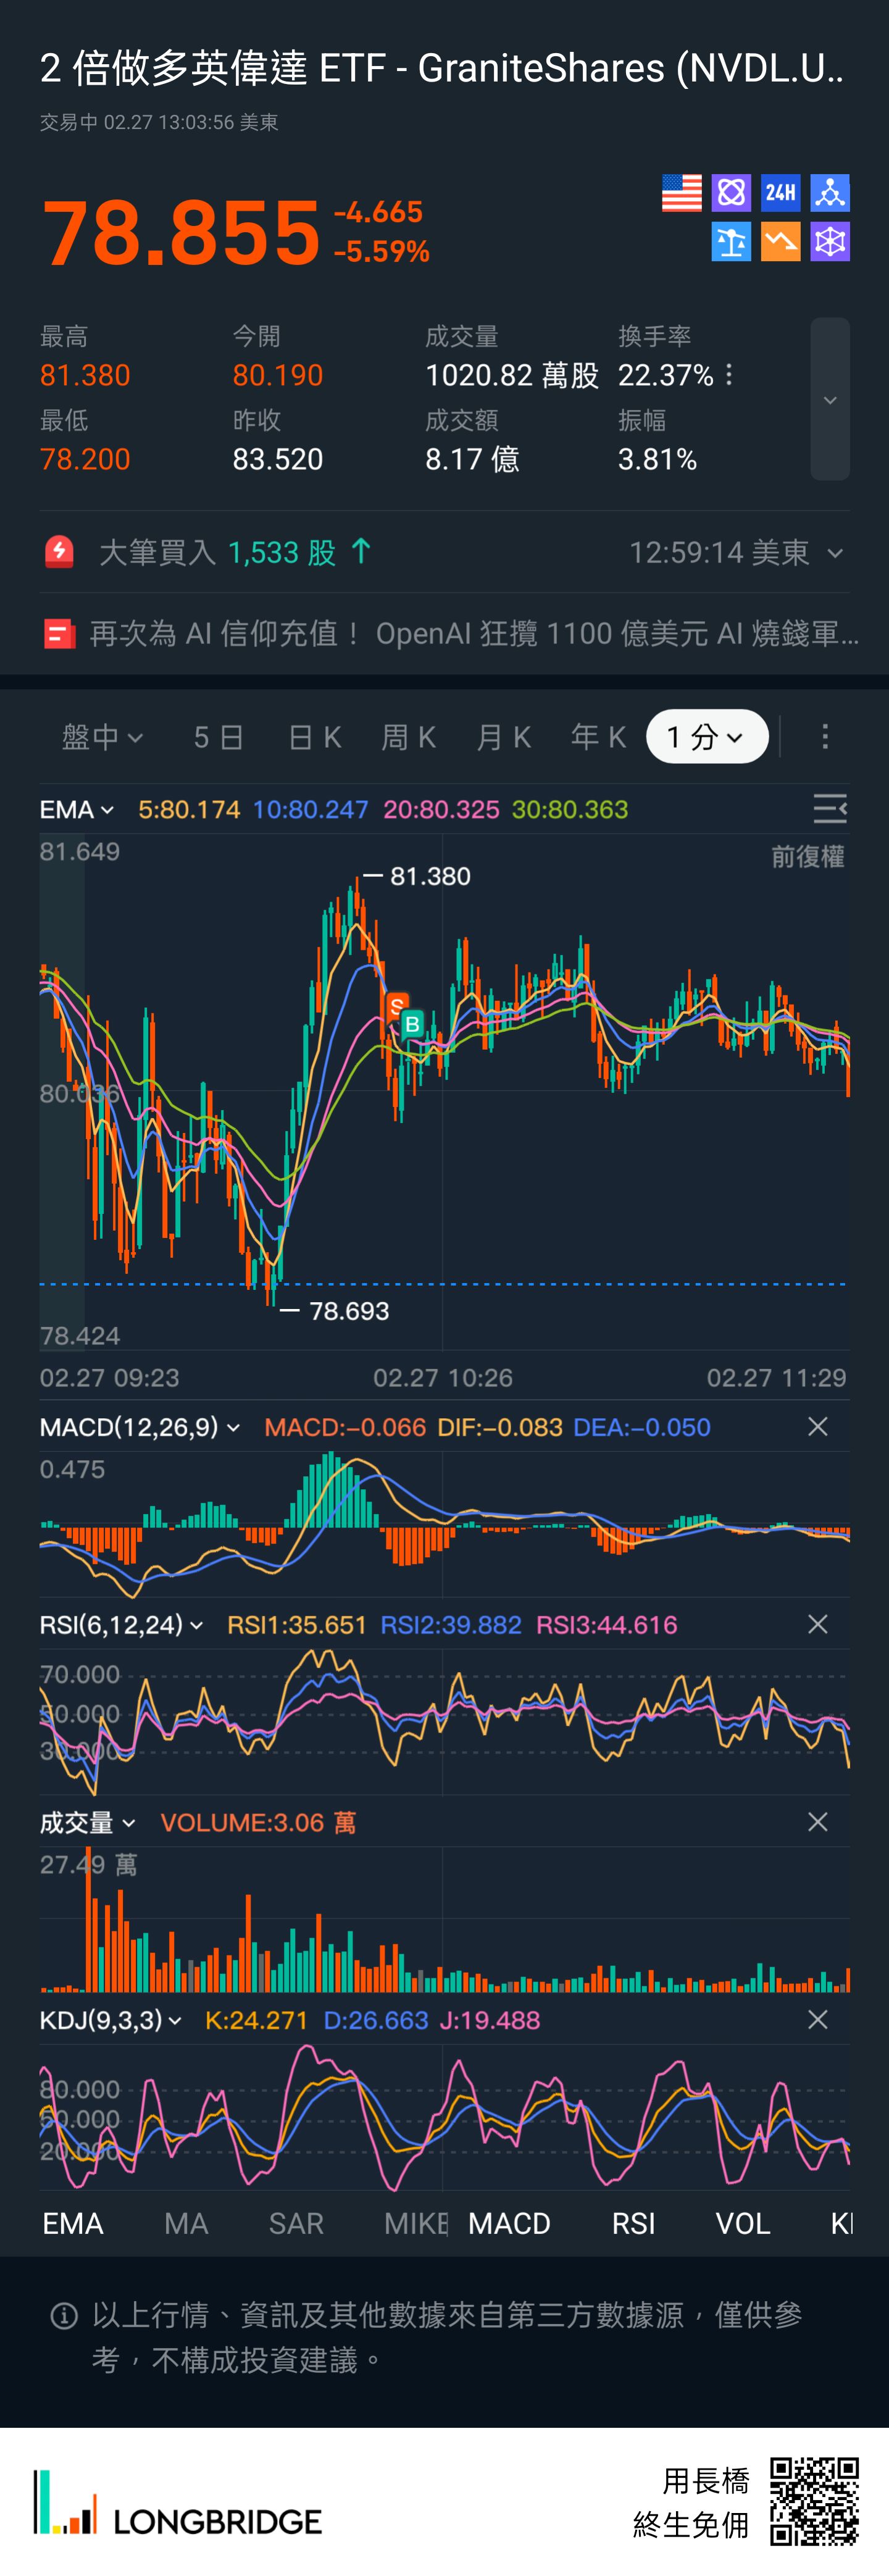Screen dimensions: 889x2576
Task: Open more chart options three-dot menu
Action: 824,737
